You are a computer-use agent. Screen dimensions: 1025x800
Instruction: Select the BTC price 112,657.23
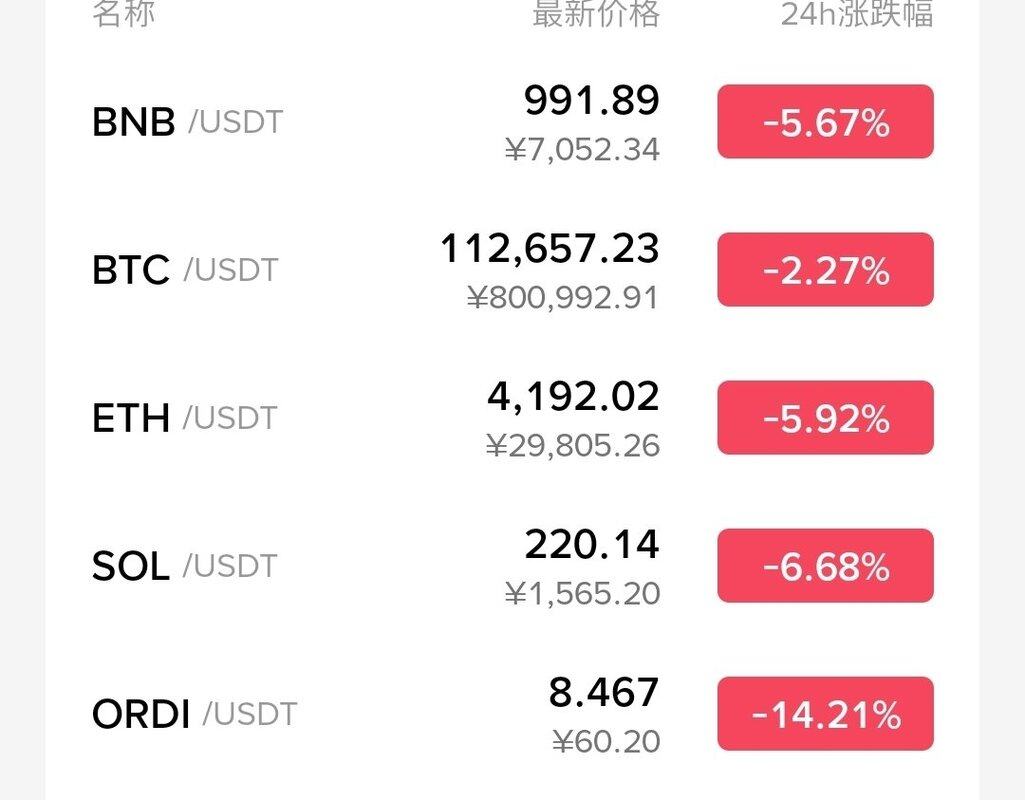point(550,249)
